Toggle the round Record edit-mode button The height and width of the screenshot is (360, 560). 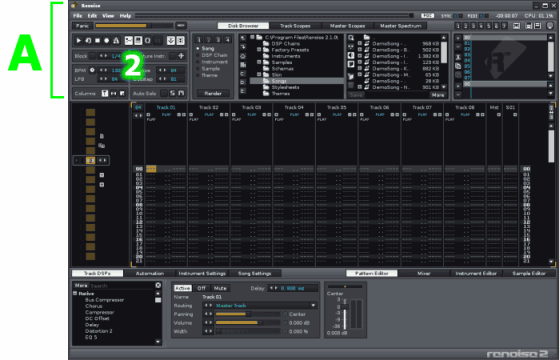(x=107, y=41)
